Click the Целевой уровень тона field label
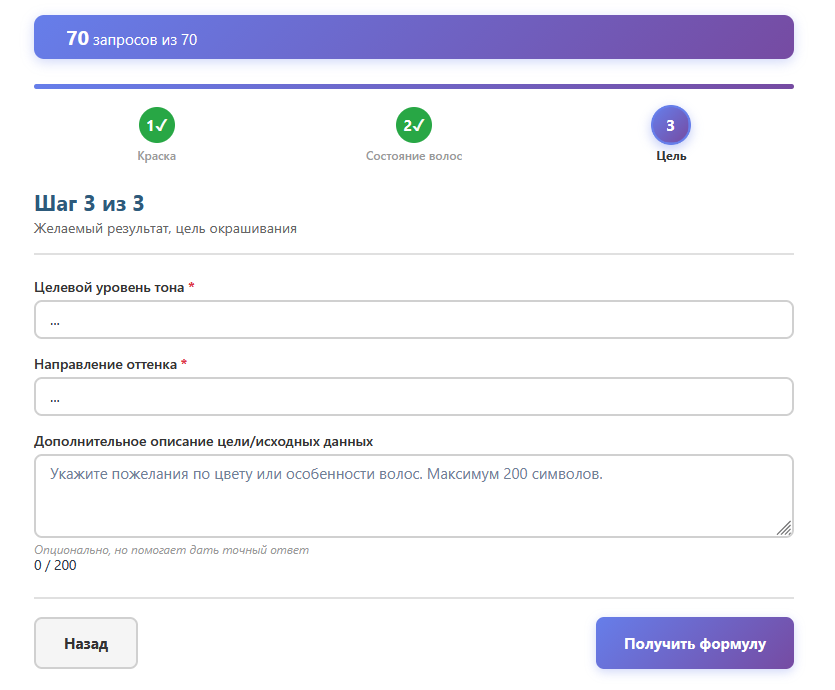This screenshot has width=835, height=690. pyautogui.click(x=110, y=287)
